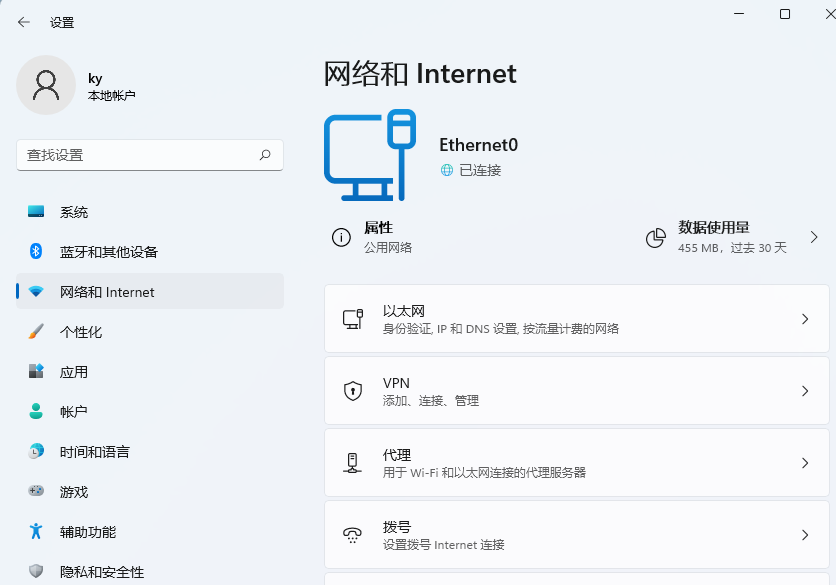Open the 拨号 settings row

576,535
